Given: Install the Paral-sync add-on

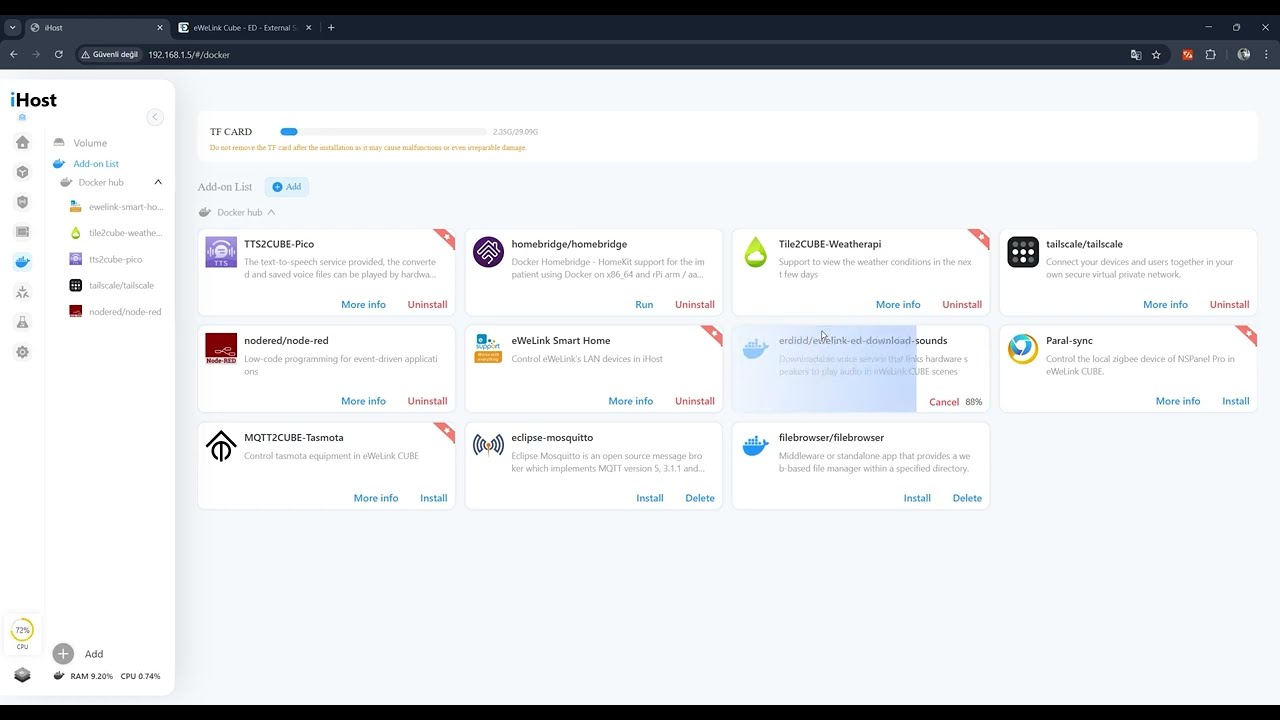Looking at the screenshot, I should click(1236, 402).
